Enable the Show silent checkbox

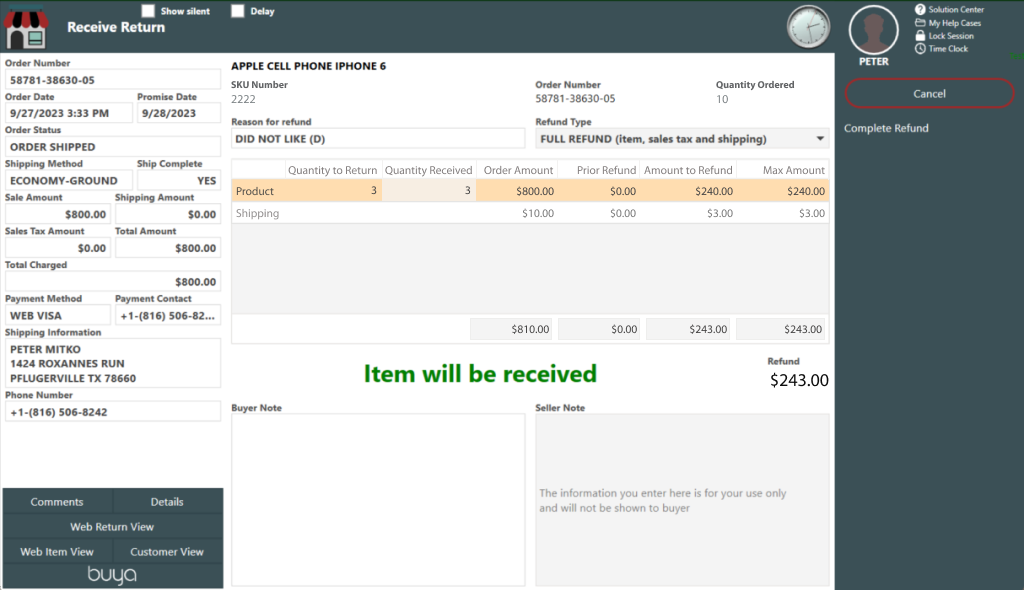click(x=148, y=11)
